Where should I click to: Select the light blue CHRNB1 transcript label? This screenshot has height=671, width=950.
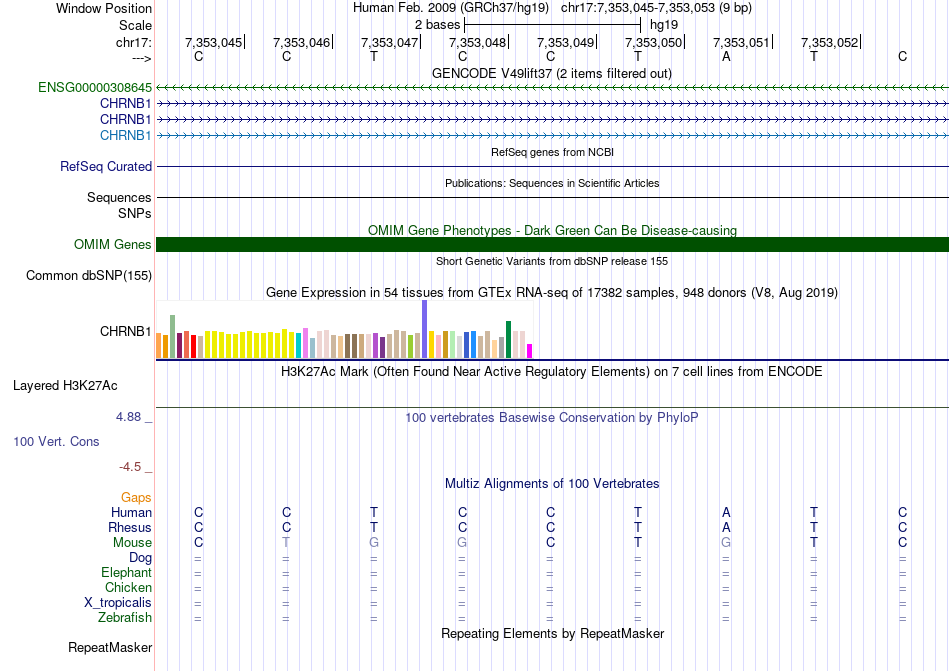click(x=125, y=135)
